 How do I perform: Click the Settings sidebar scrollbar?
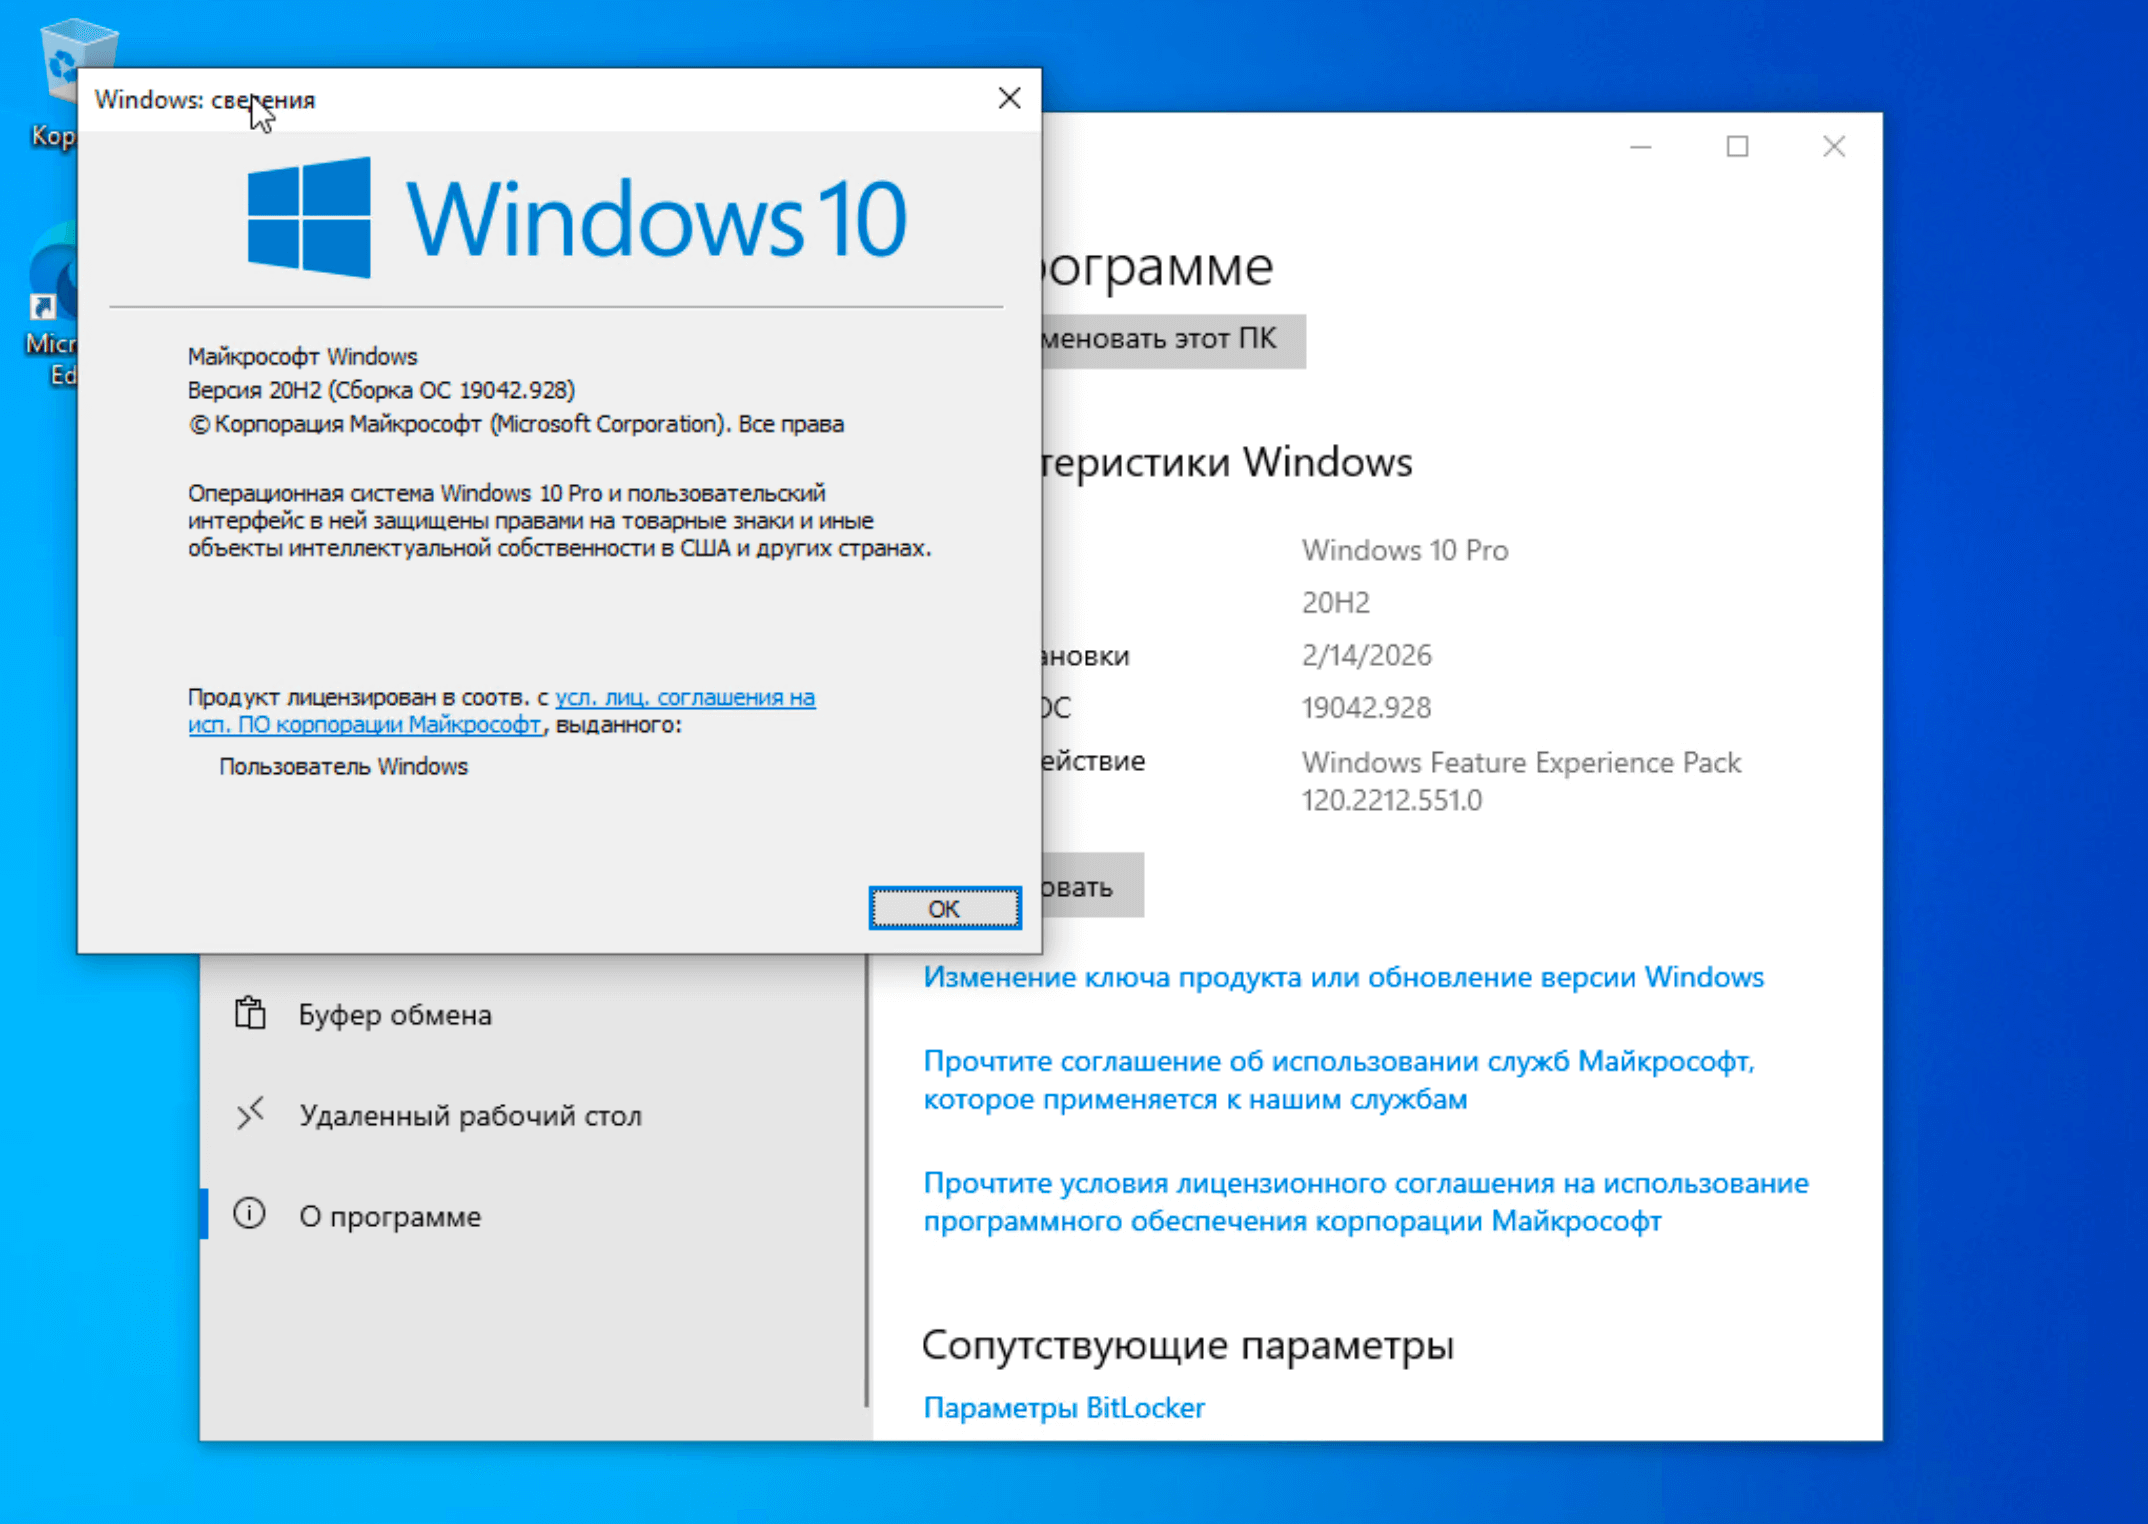tap(866, 1180)
